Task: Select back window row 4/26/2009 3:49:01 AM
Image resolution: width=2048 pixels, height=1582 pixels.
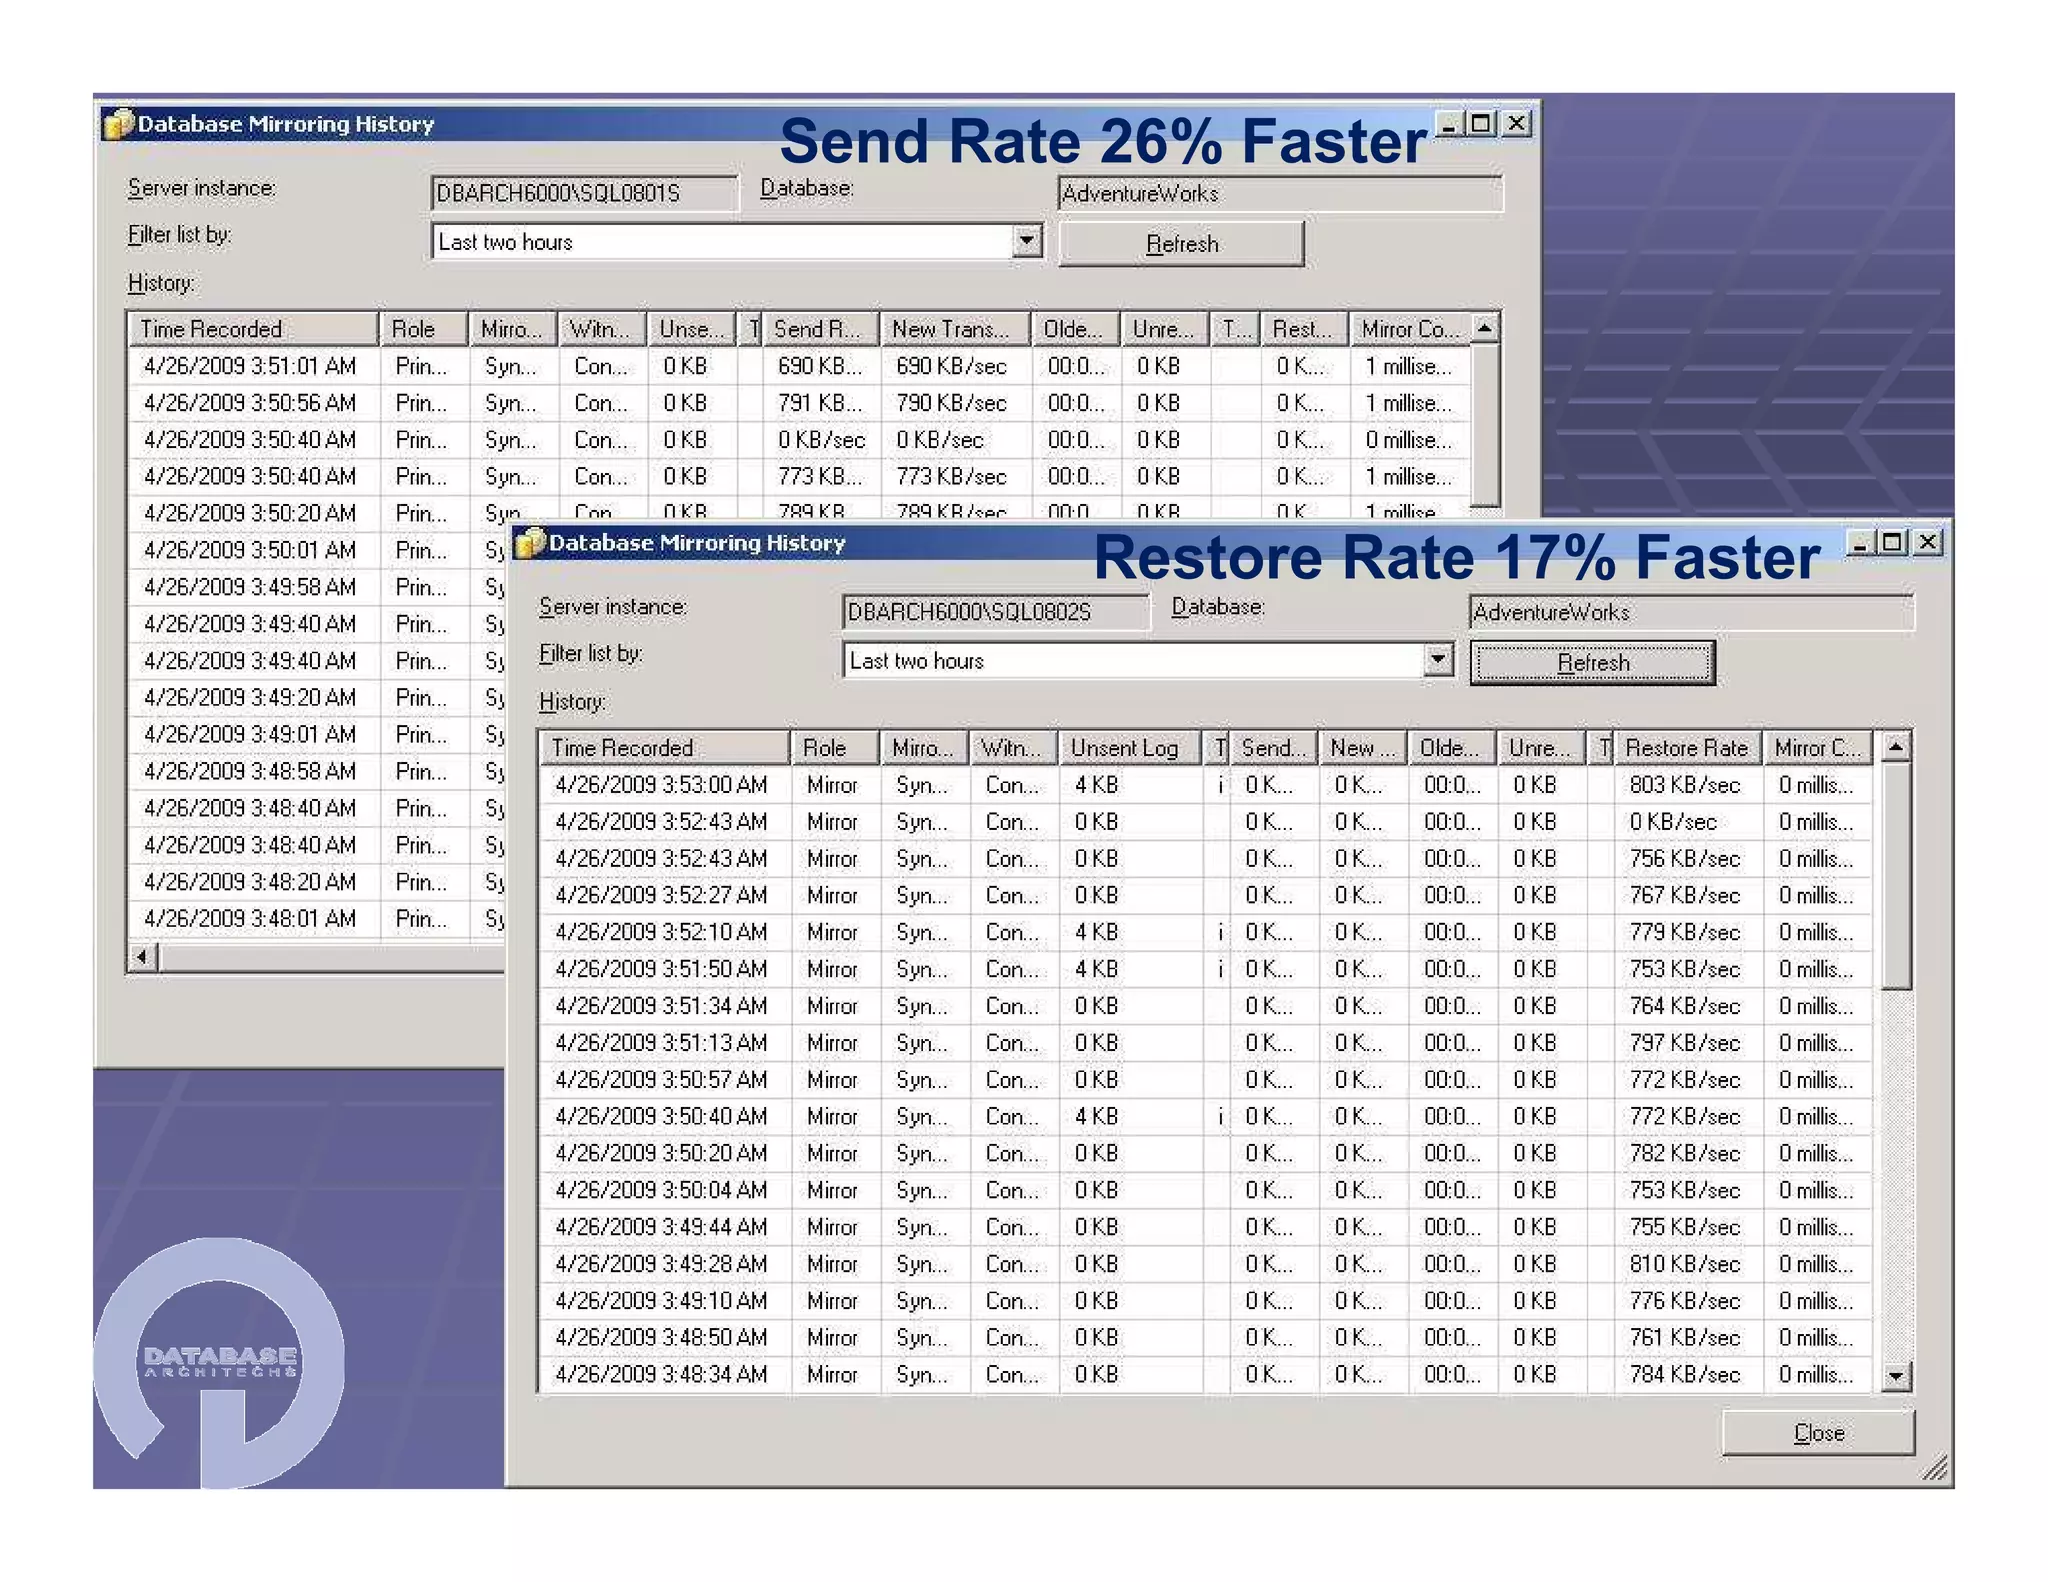Action: (x=317, y=734)
